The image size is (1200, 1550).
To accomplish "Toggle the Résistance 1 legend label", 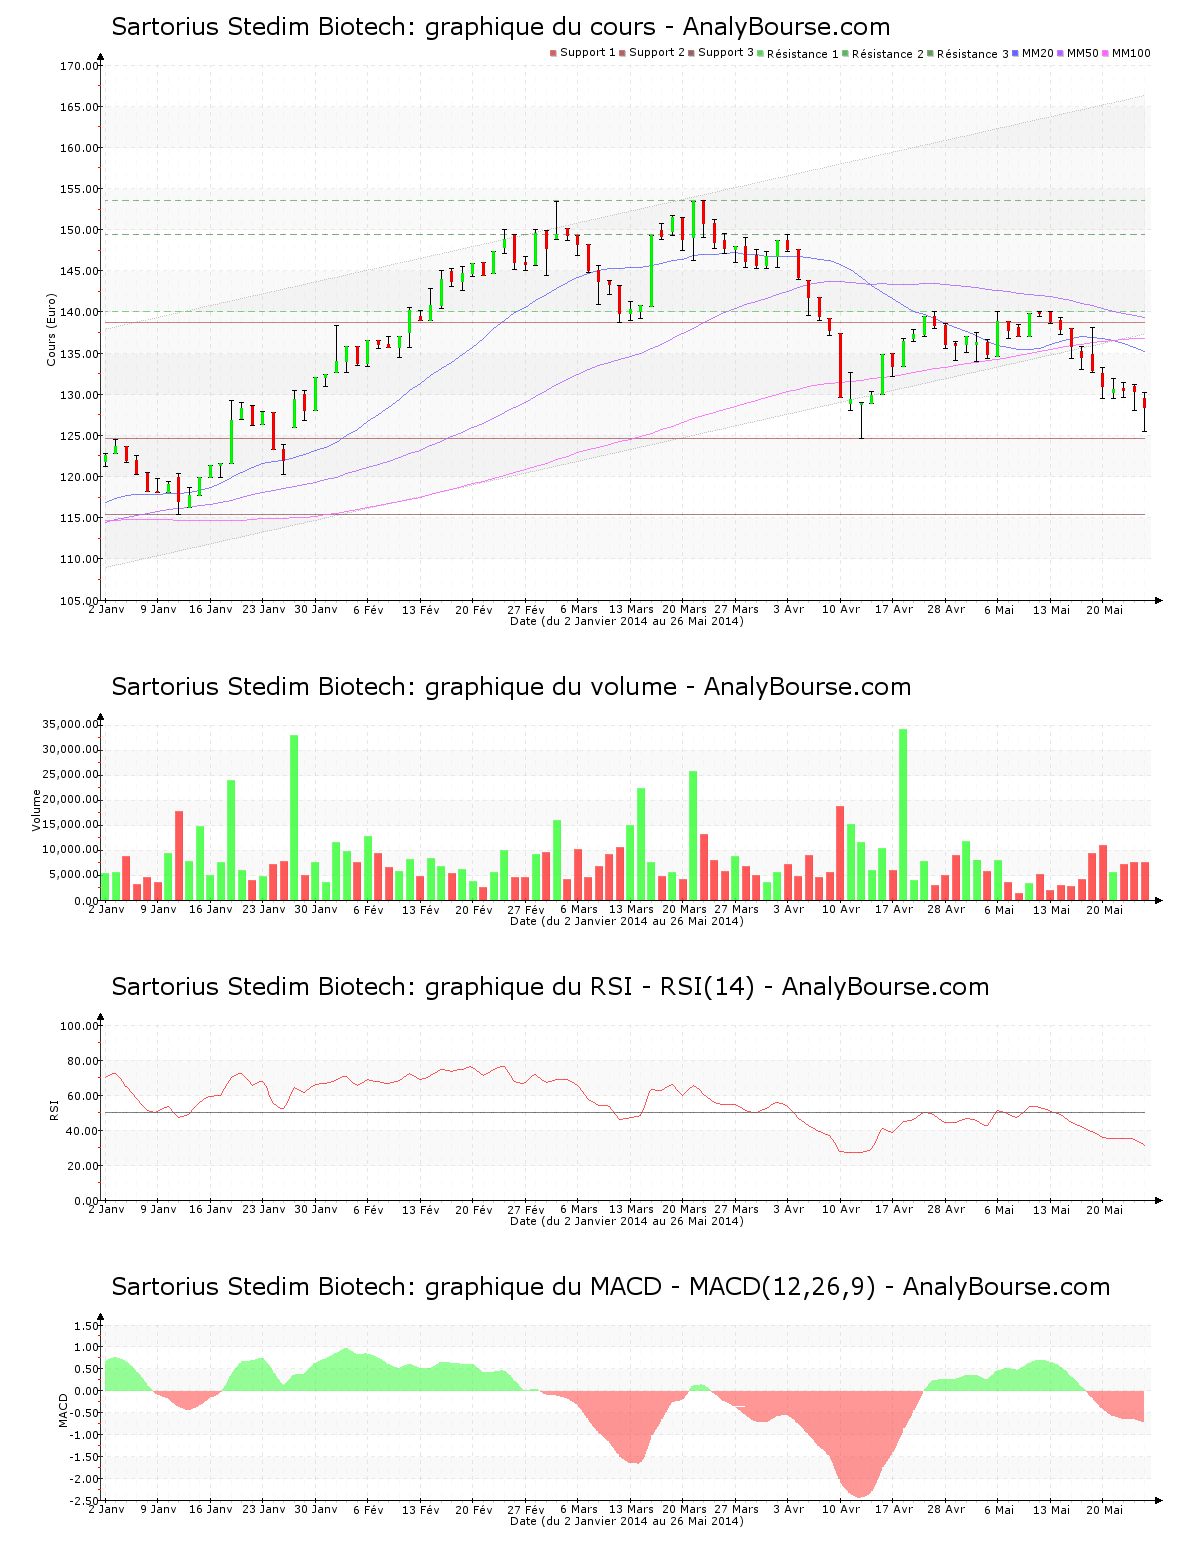I will tap(803, 54).
